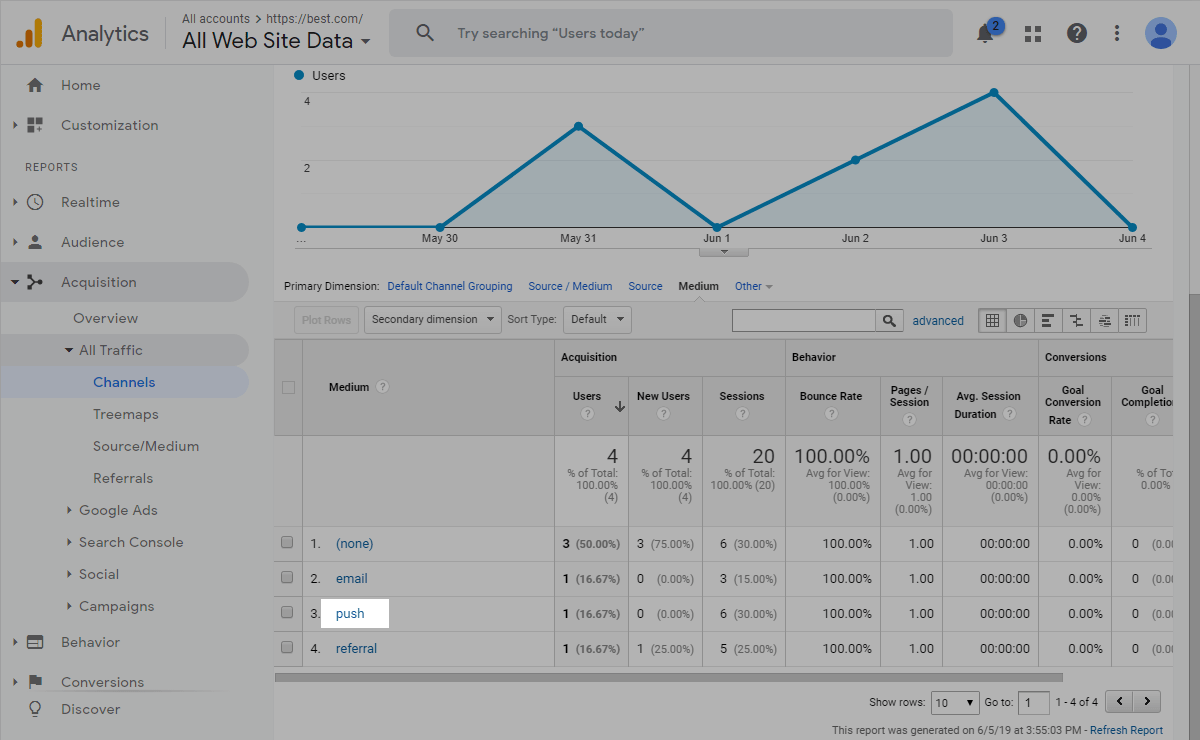Click the table search magnifier button
1200x740 pixels.
pyautogui.click(x=889, y=320)
